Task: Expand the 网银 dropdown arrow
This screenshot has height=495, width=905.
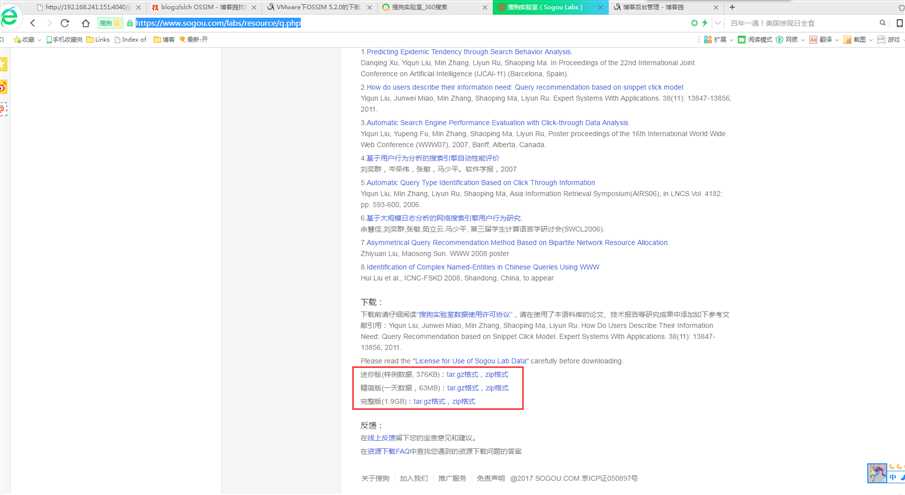Action: 803,40
